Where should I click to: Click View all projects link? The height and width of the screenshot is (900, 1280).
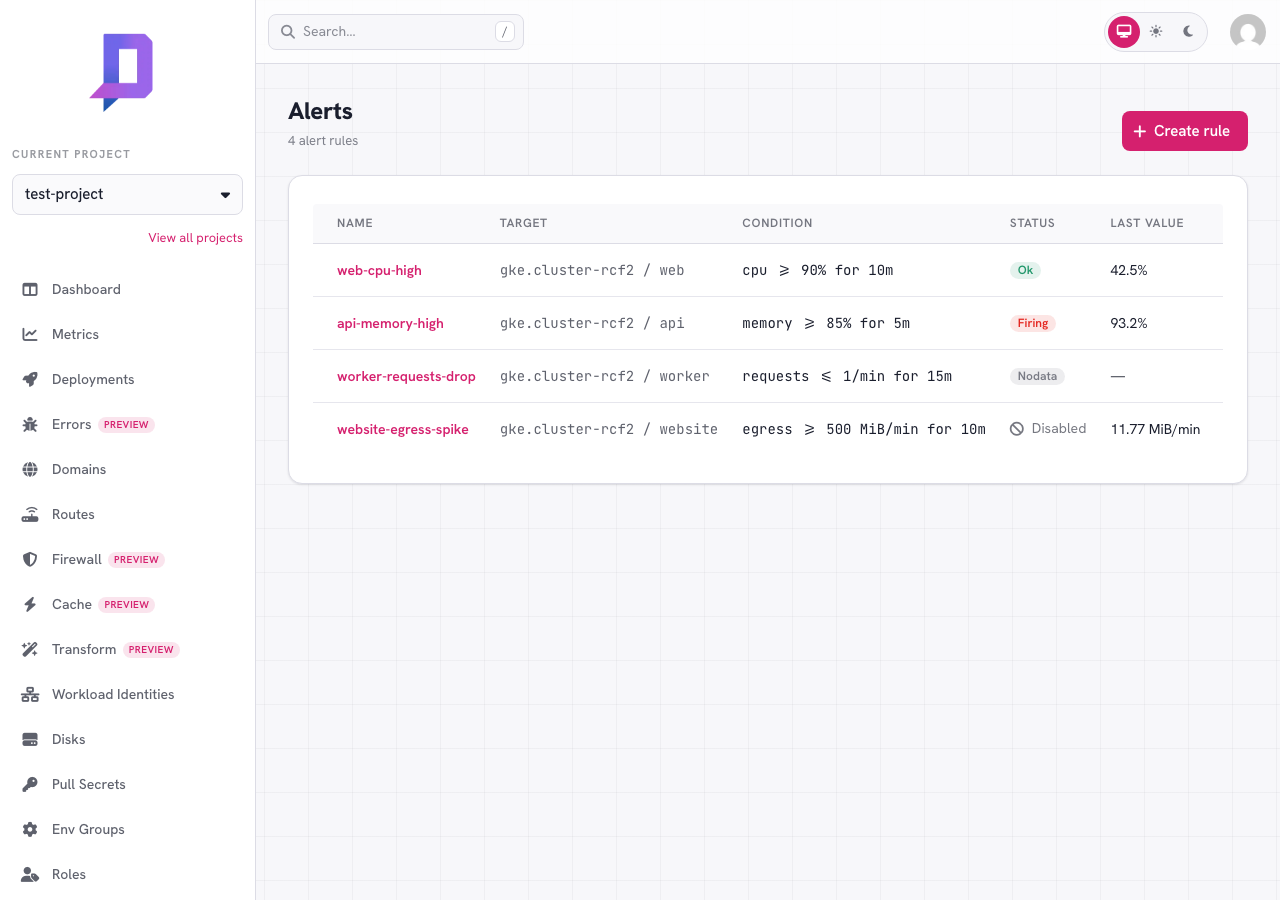[195, 238]
